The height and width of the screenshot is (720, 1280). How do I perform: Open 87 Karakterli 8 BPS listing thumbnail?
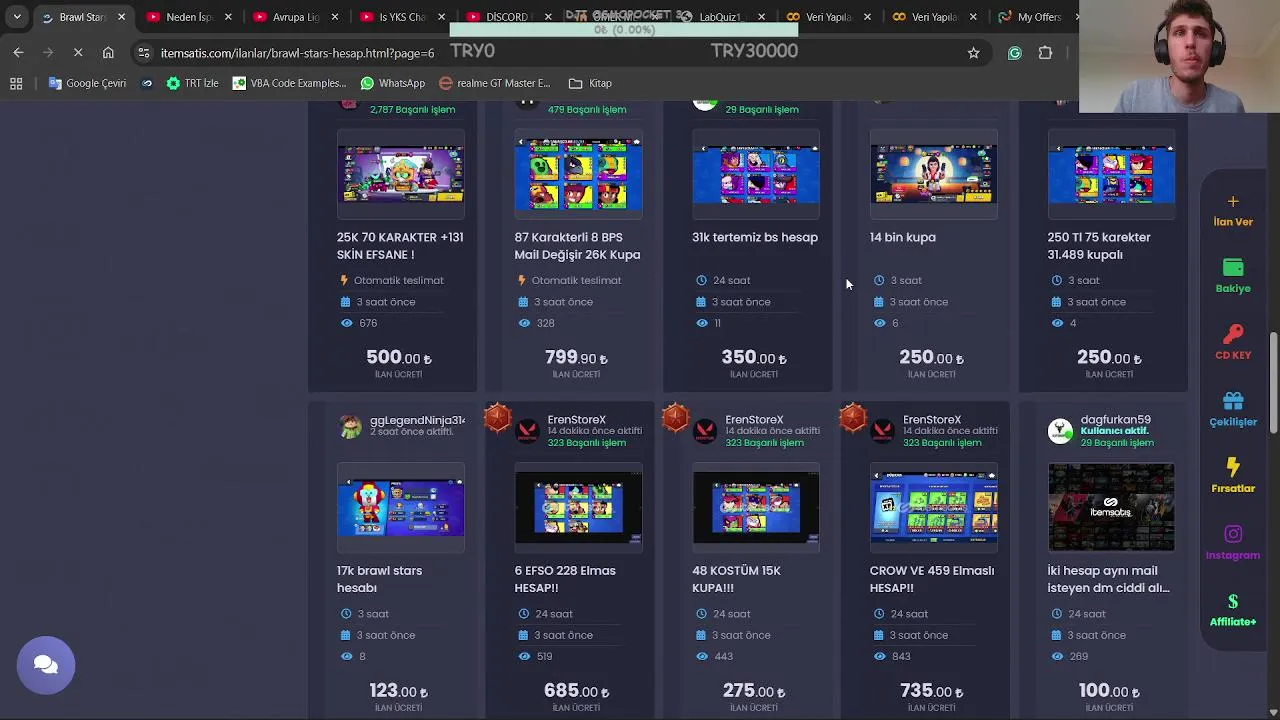578,175
